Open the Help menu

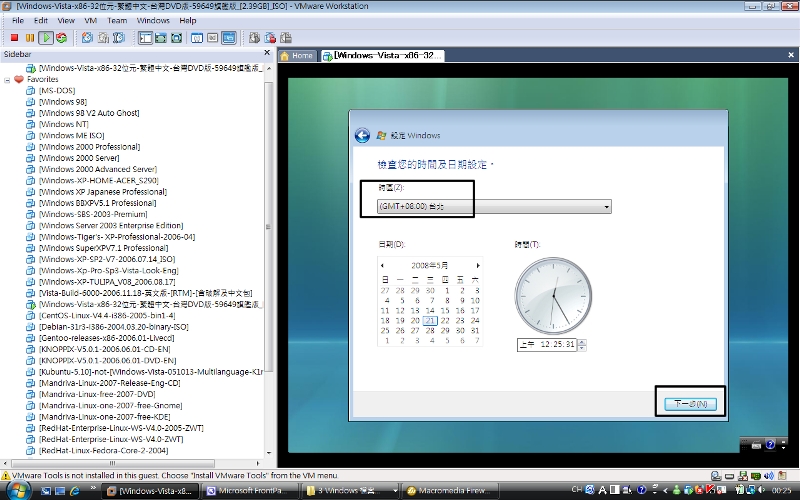188,20
